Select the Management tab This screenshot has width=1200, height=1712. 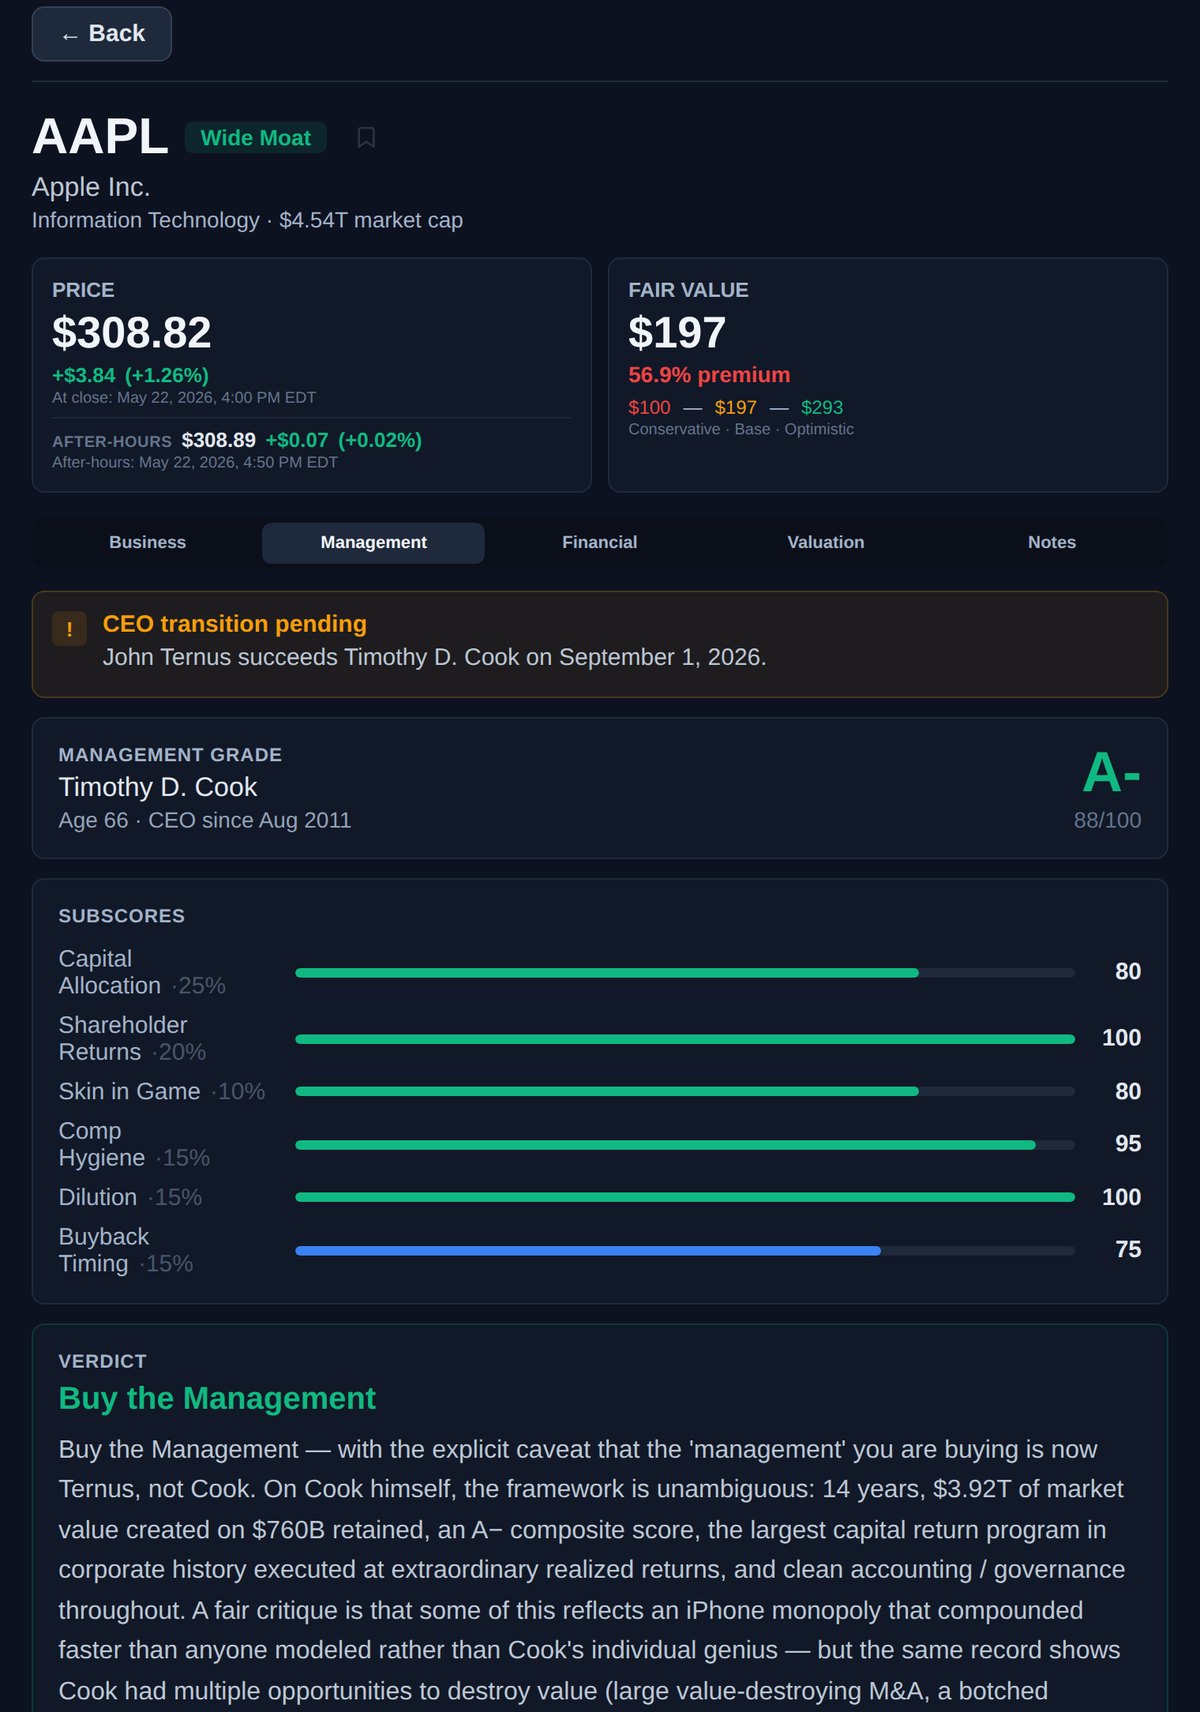point(373,542)
